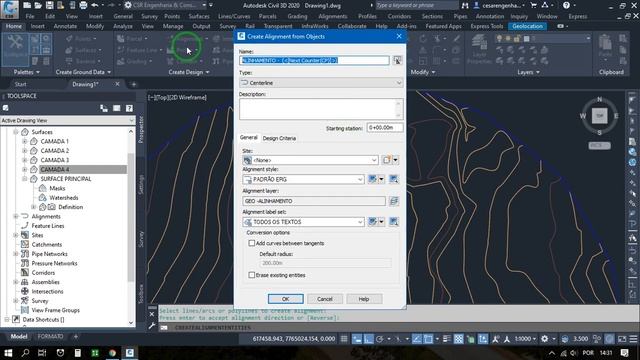Click the pick-from-drawing icon for Alignment style
Image resolution: width=640 pixels, height=360 pixels.
click(393, 179)
